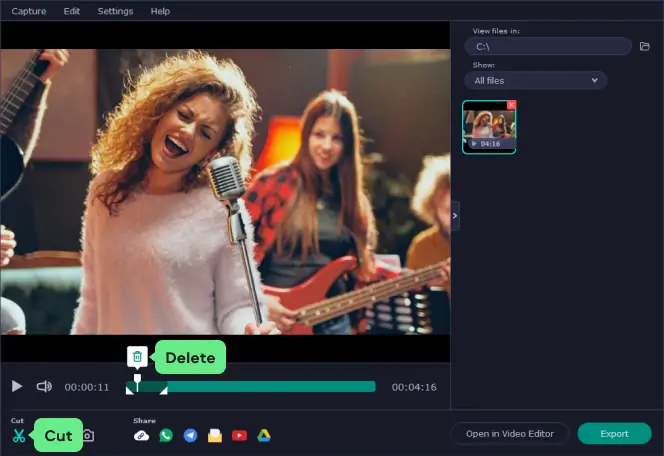
Task: Remove the 04:16 clip with red X
Action: (x=512, y=105)
